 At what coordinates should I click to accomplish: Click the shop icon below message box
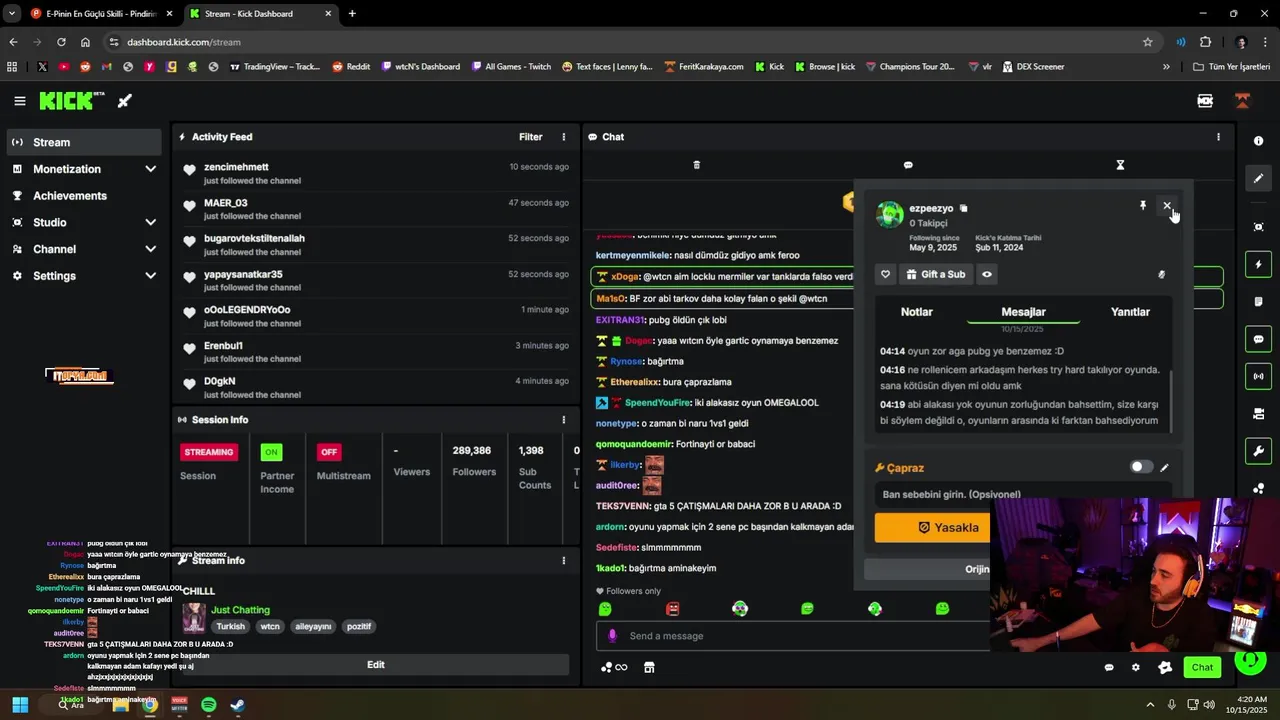tap(649, 667)
